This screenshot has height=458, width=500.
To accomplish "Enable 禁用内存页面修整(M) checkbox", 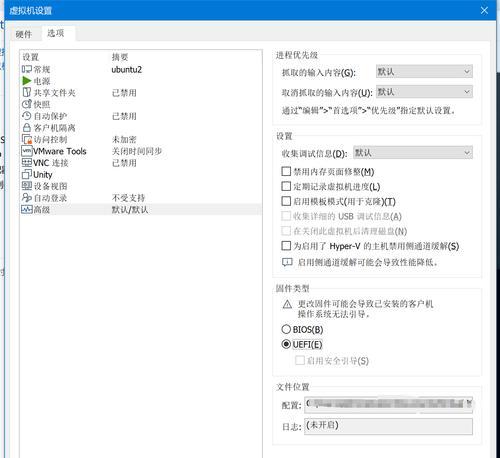I will [x=286, y=171].
